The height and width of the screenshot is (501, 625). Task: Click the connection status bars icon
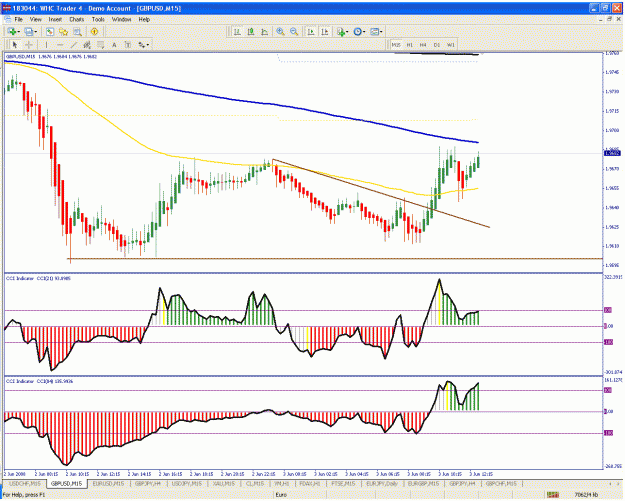click(x=552, y=495)
